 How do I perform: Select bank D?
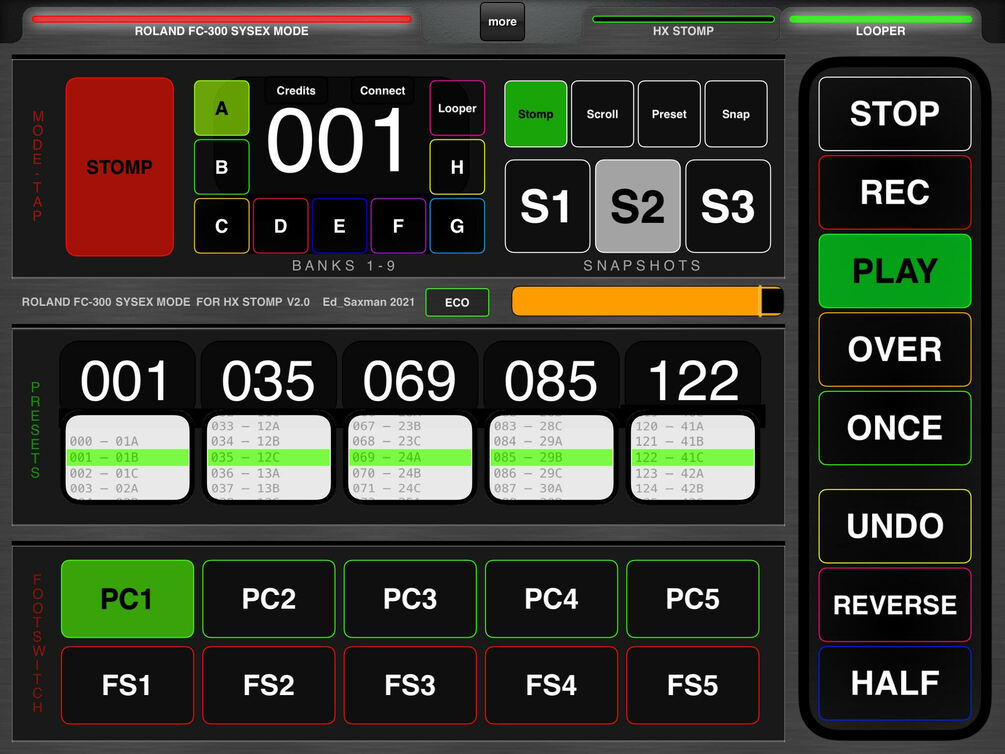pyautogui.click(x=281, y=226)
